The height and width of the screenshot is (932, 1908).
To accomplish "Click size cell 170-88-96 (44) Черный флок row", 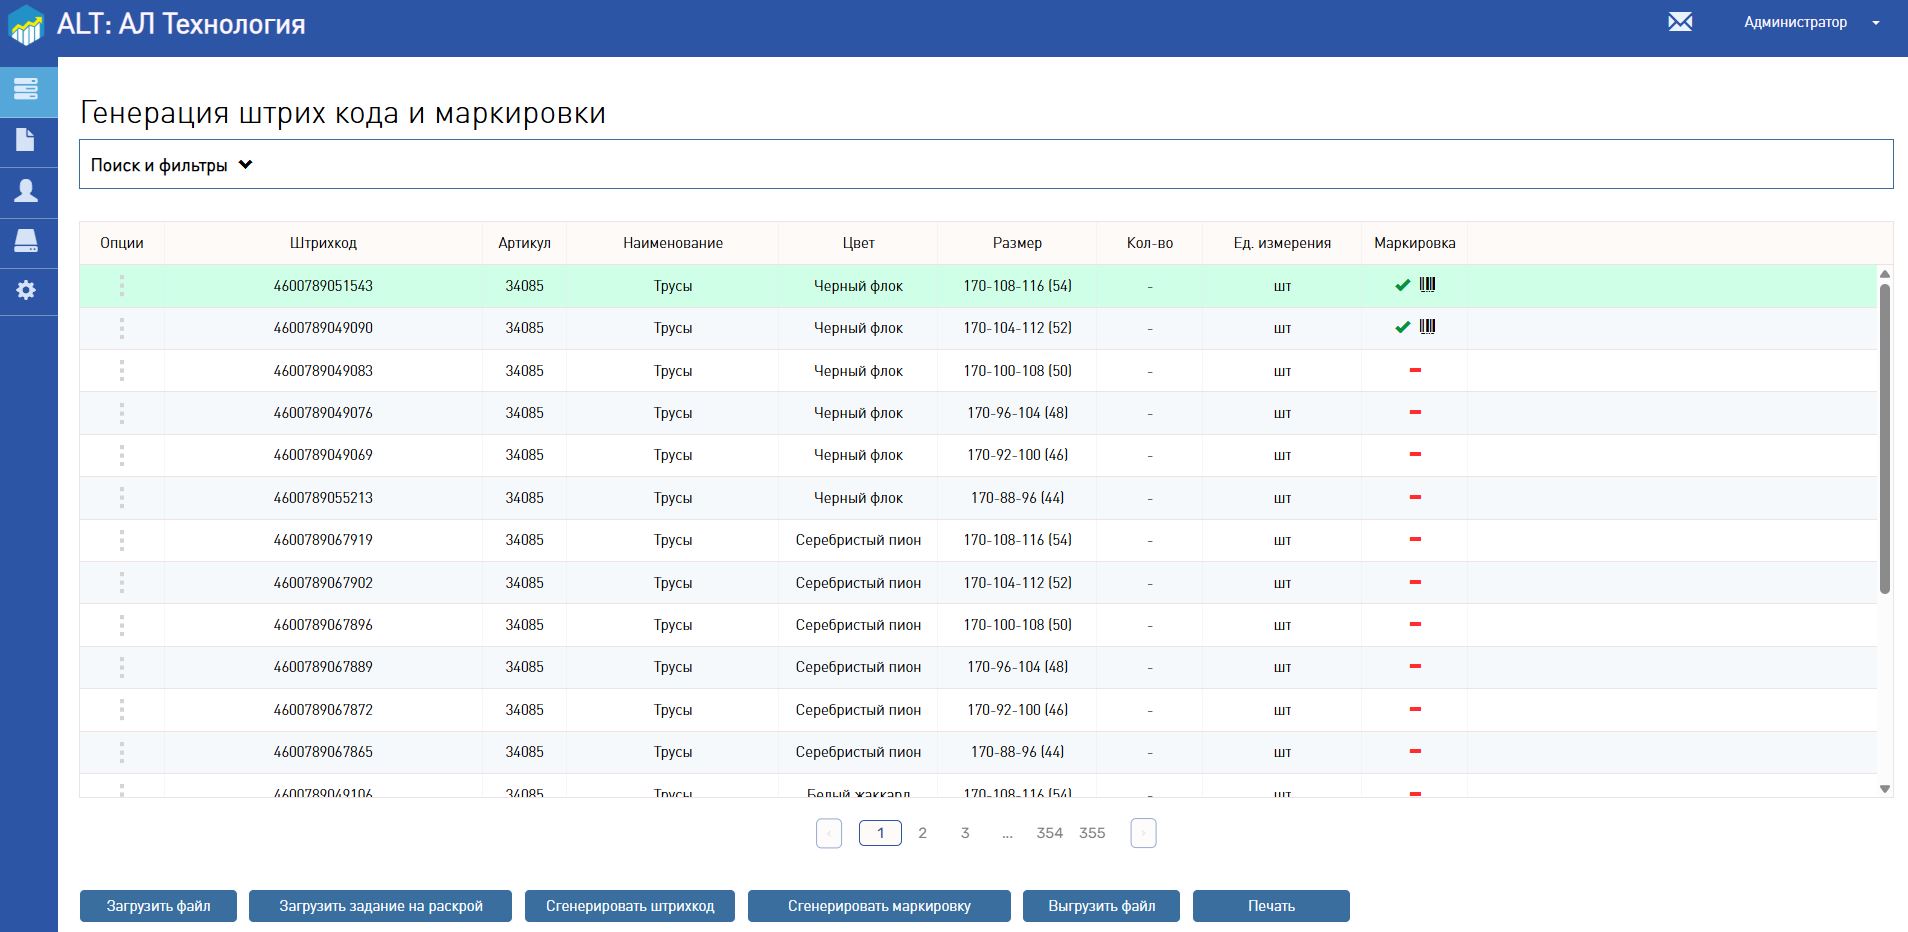I will (1018, 498).
